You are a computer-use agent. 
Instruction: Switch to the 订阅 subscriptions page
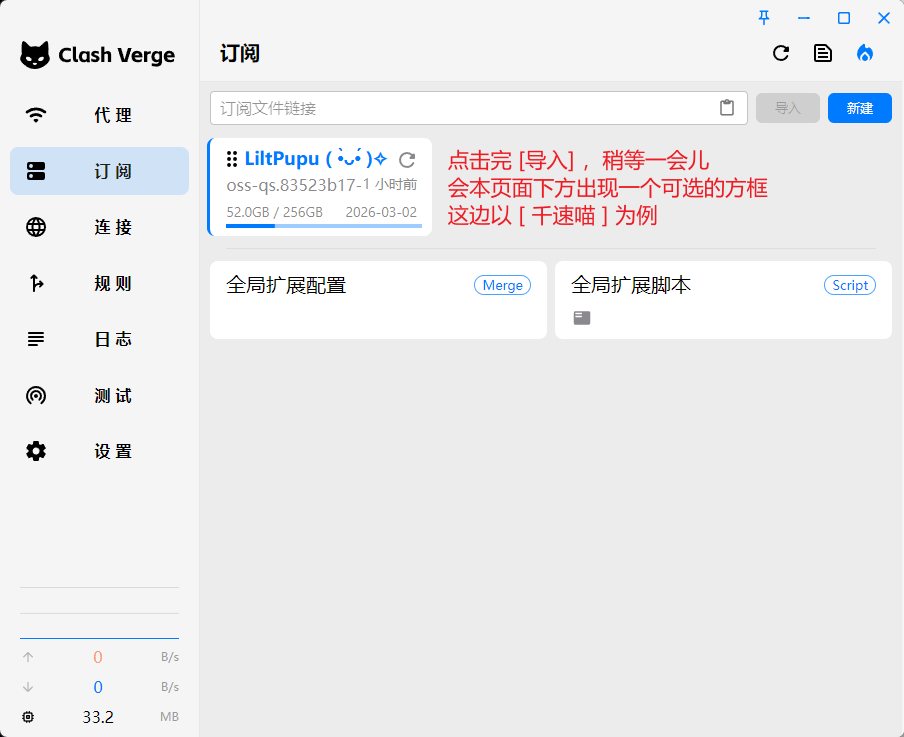[x=99, y=171]
